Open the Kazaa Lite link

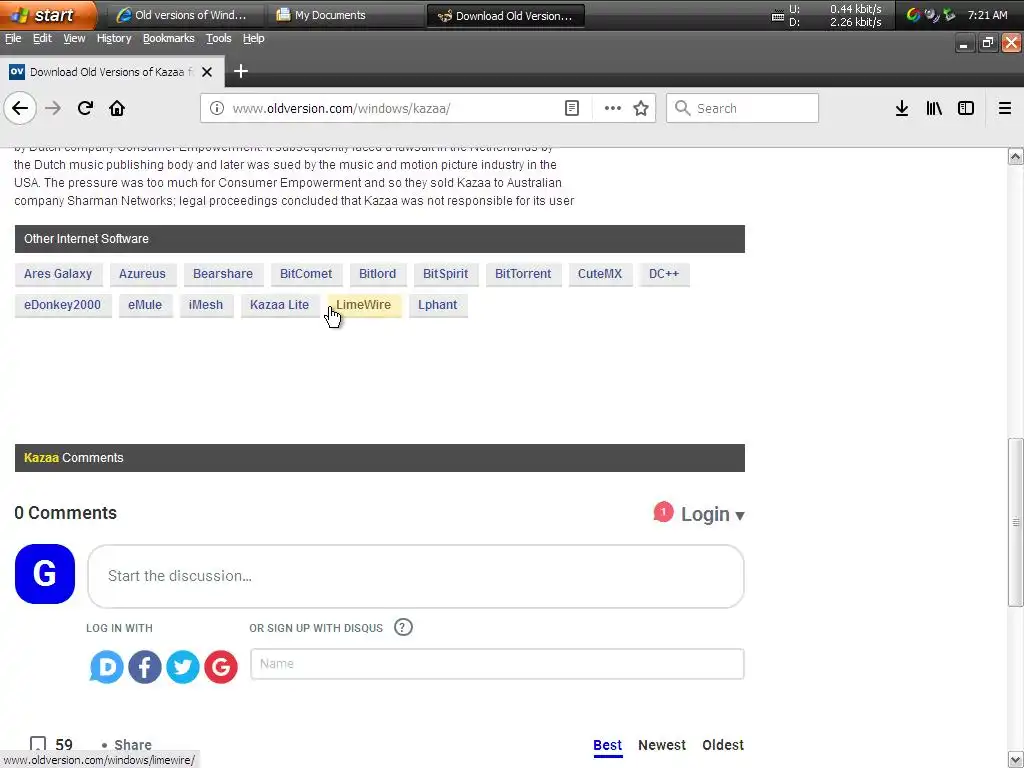280,305
